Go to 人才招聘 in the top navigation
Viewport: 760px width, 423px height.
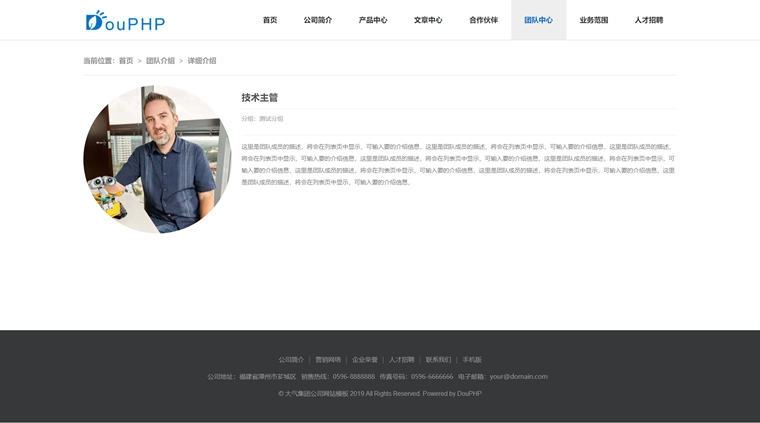coord(649,20)
